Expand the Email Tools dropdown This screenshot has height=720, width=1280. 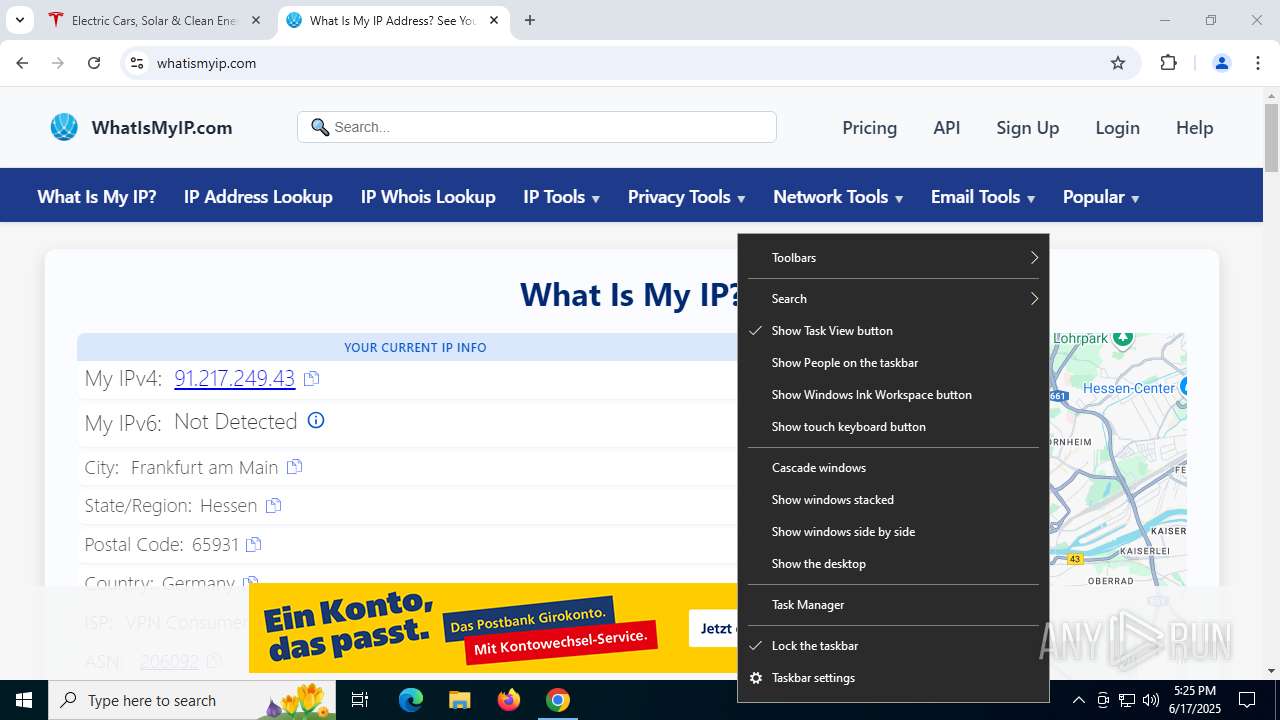tap(983, 197)
